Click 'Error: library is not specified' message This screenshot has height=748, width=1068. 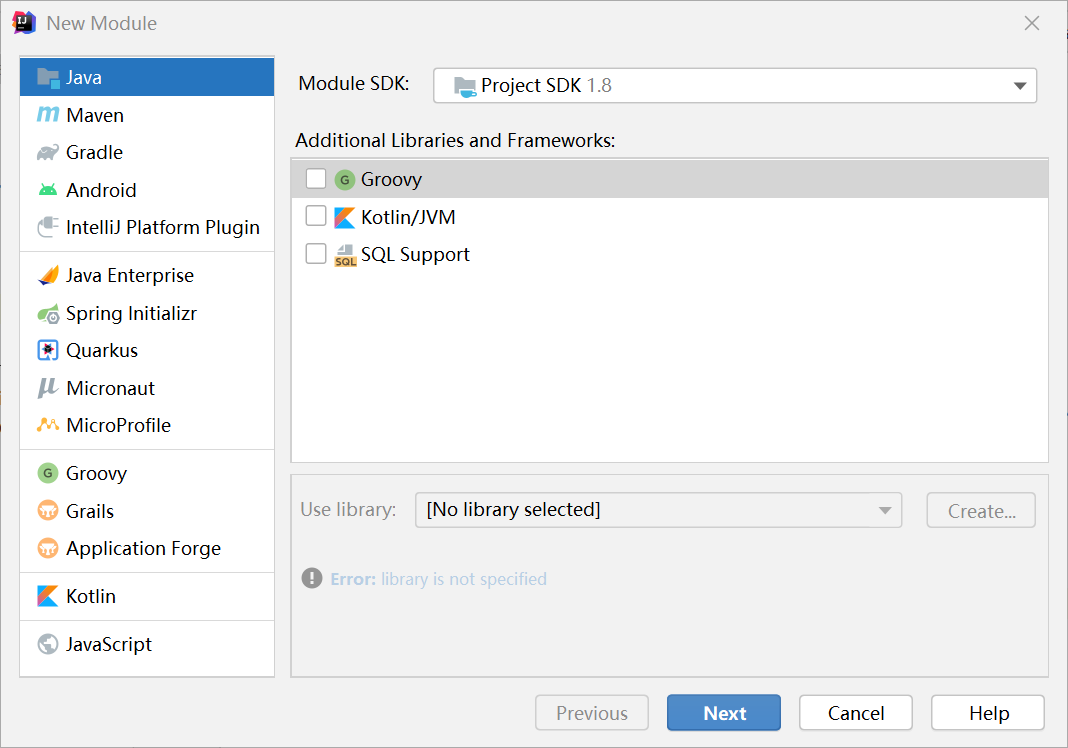point(439,579)
